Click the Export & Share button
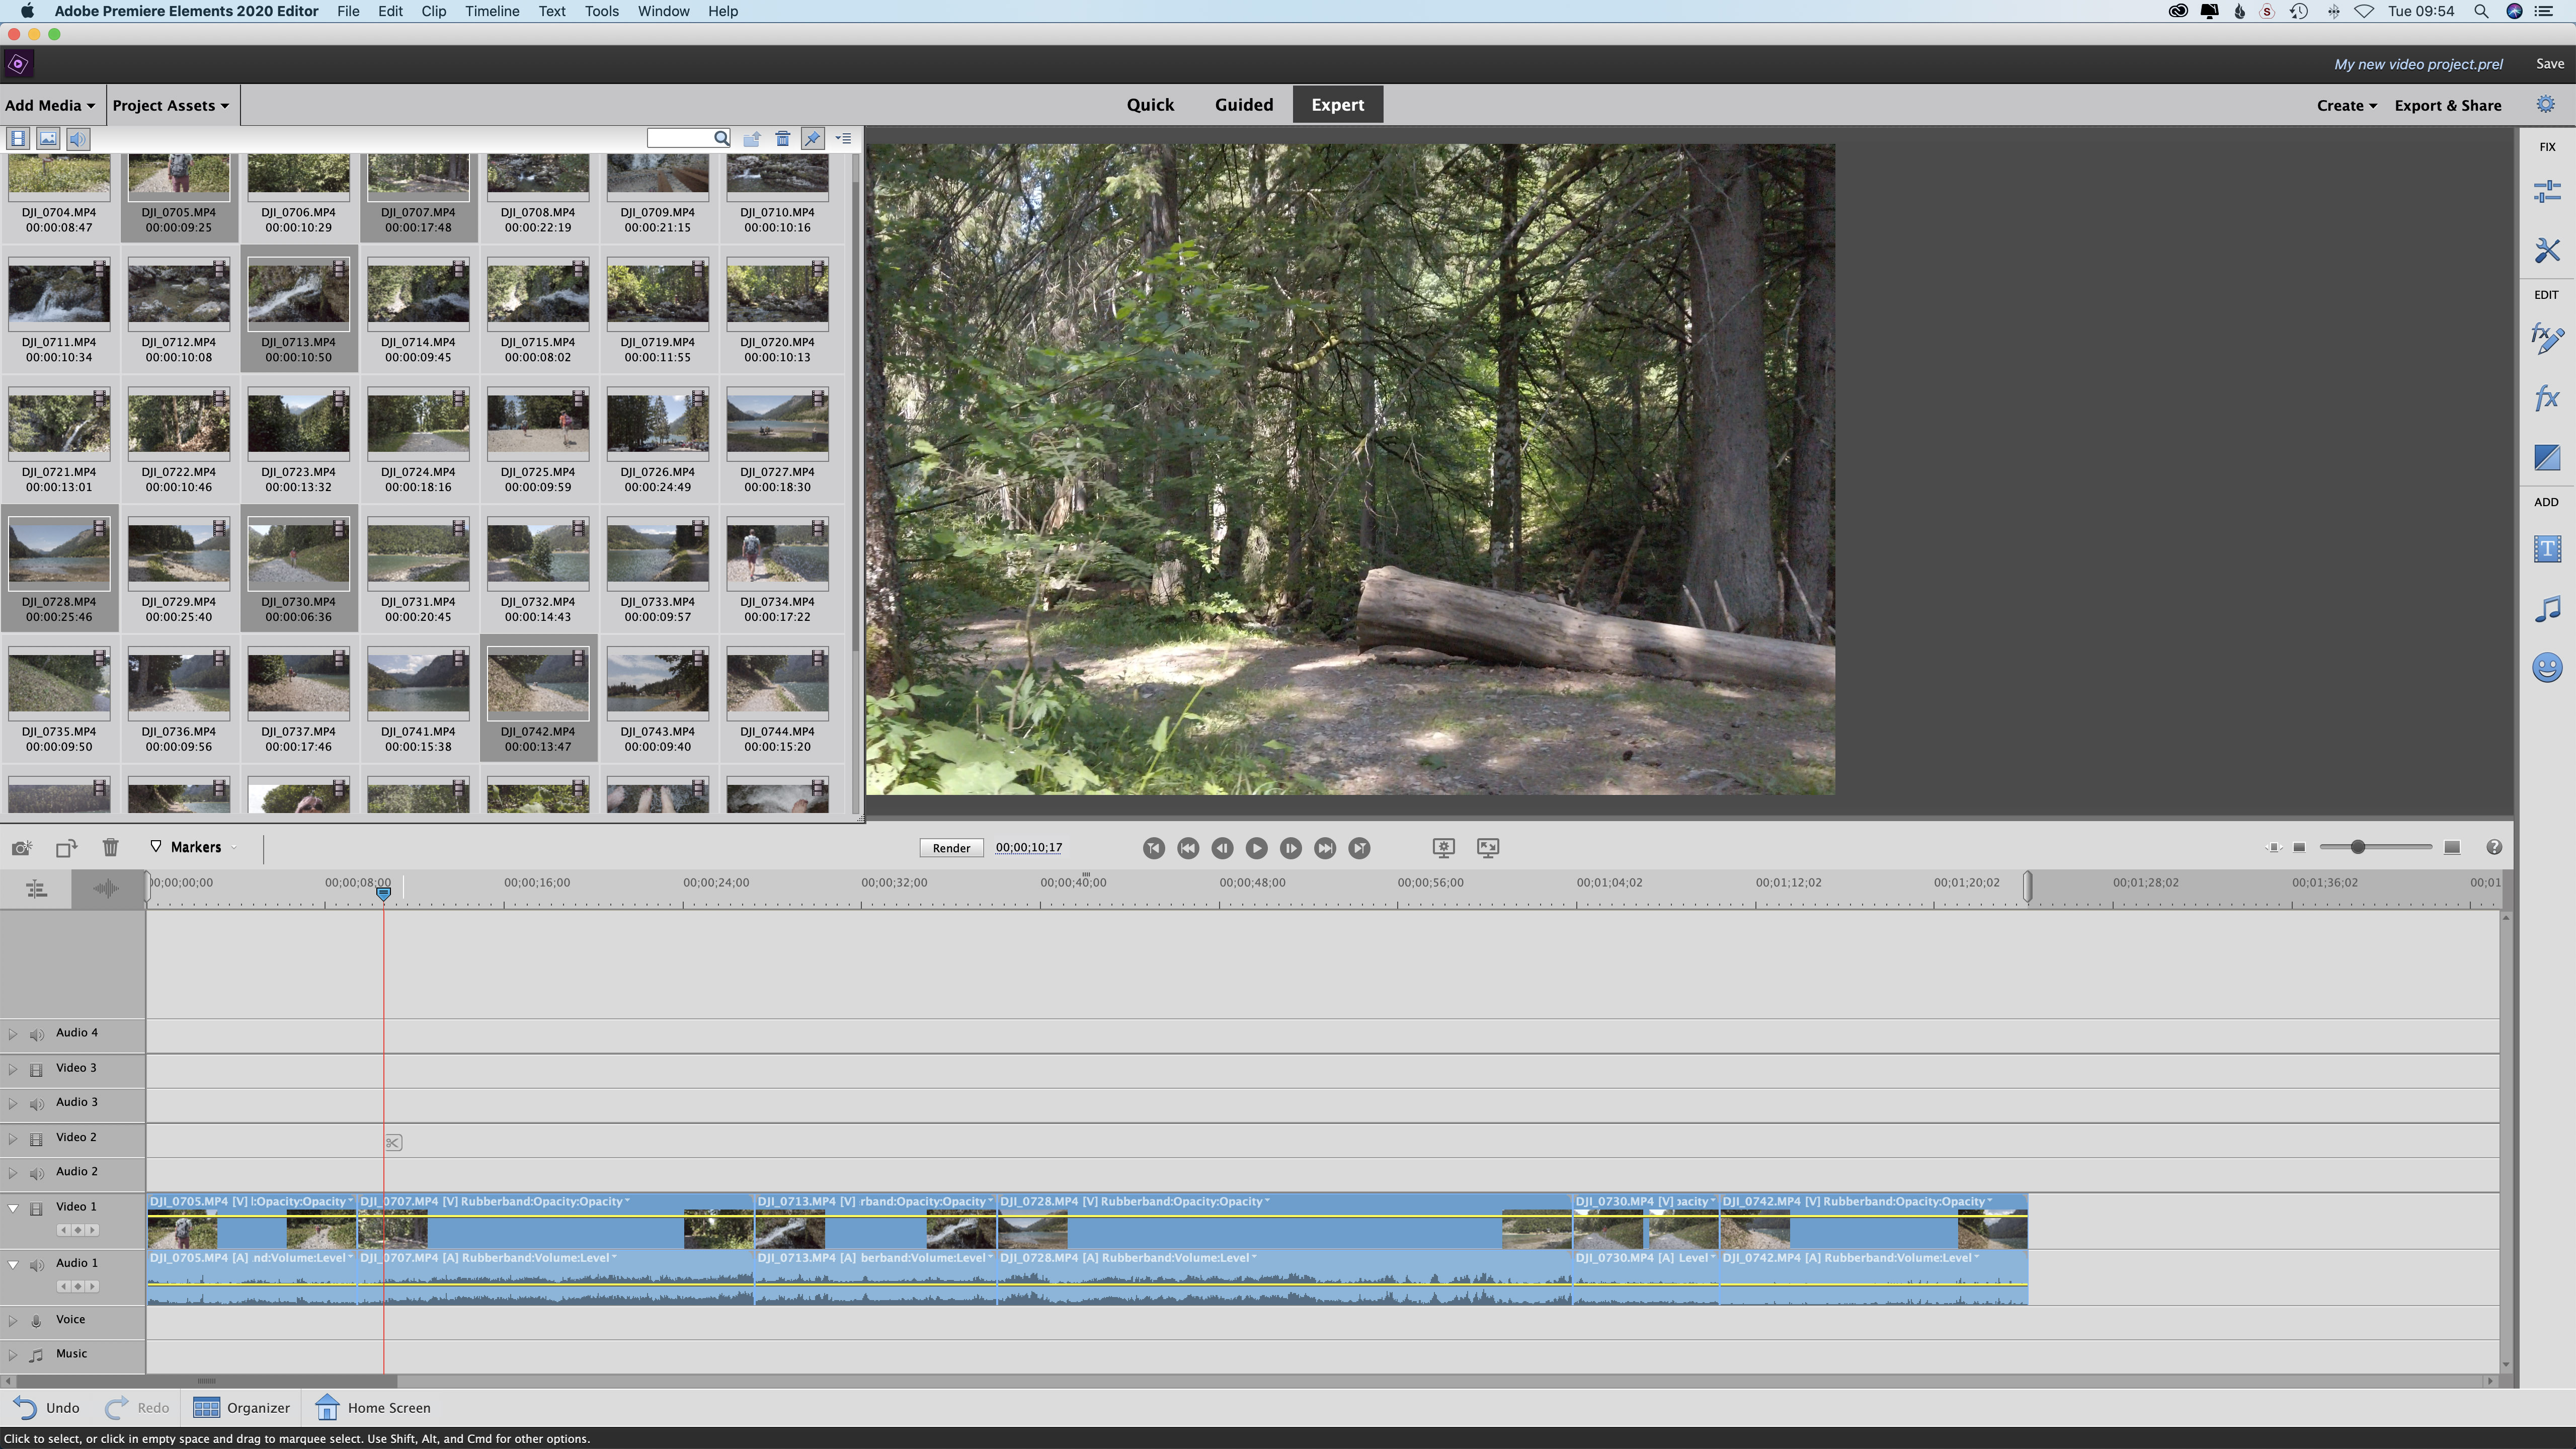Image resolution: width=2576 pixels, height=1449 pixels. pos(2449,104)
